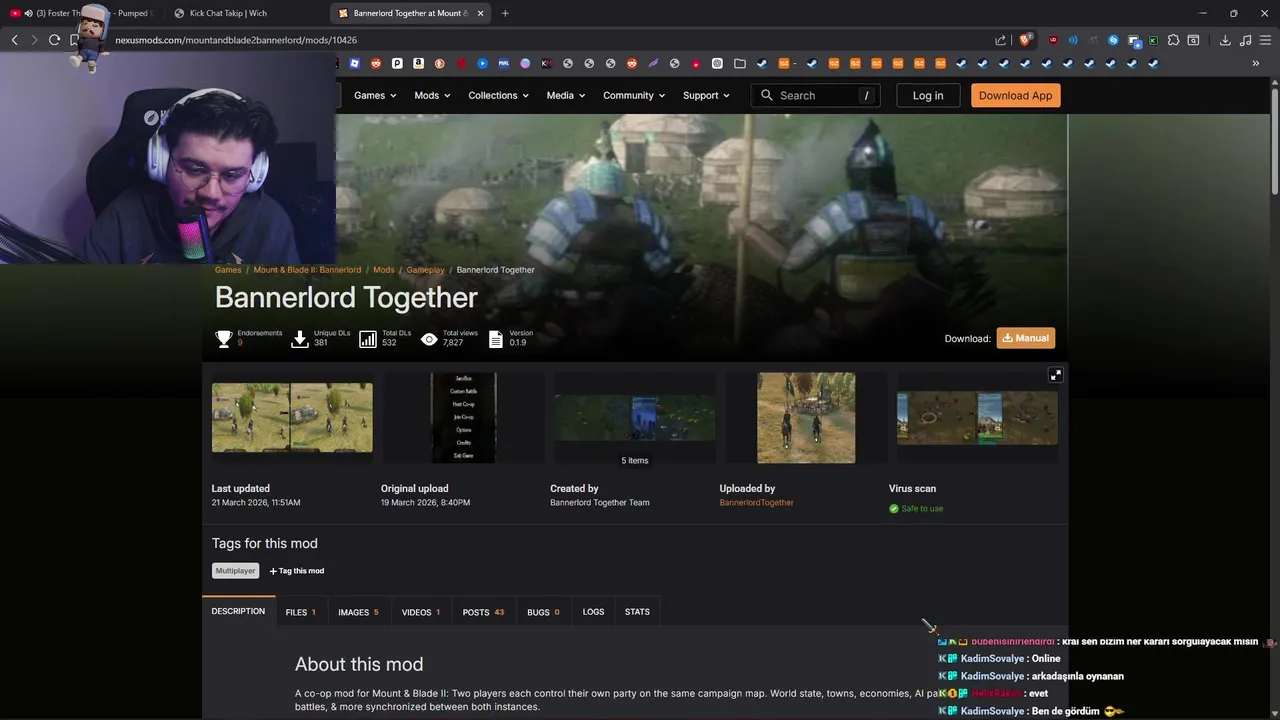Expand the Community dropdown menu

coord(635,95)
